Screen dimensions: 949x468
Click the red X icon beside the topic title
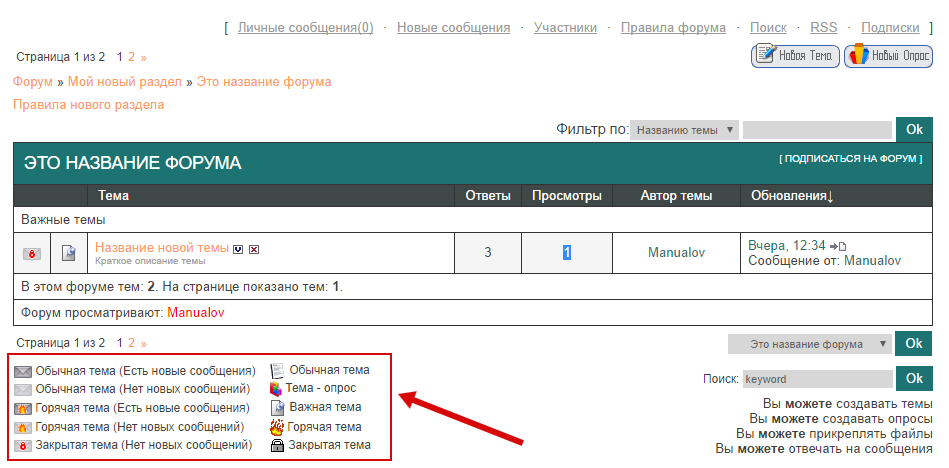(x=254, y=248)
